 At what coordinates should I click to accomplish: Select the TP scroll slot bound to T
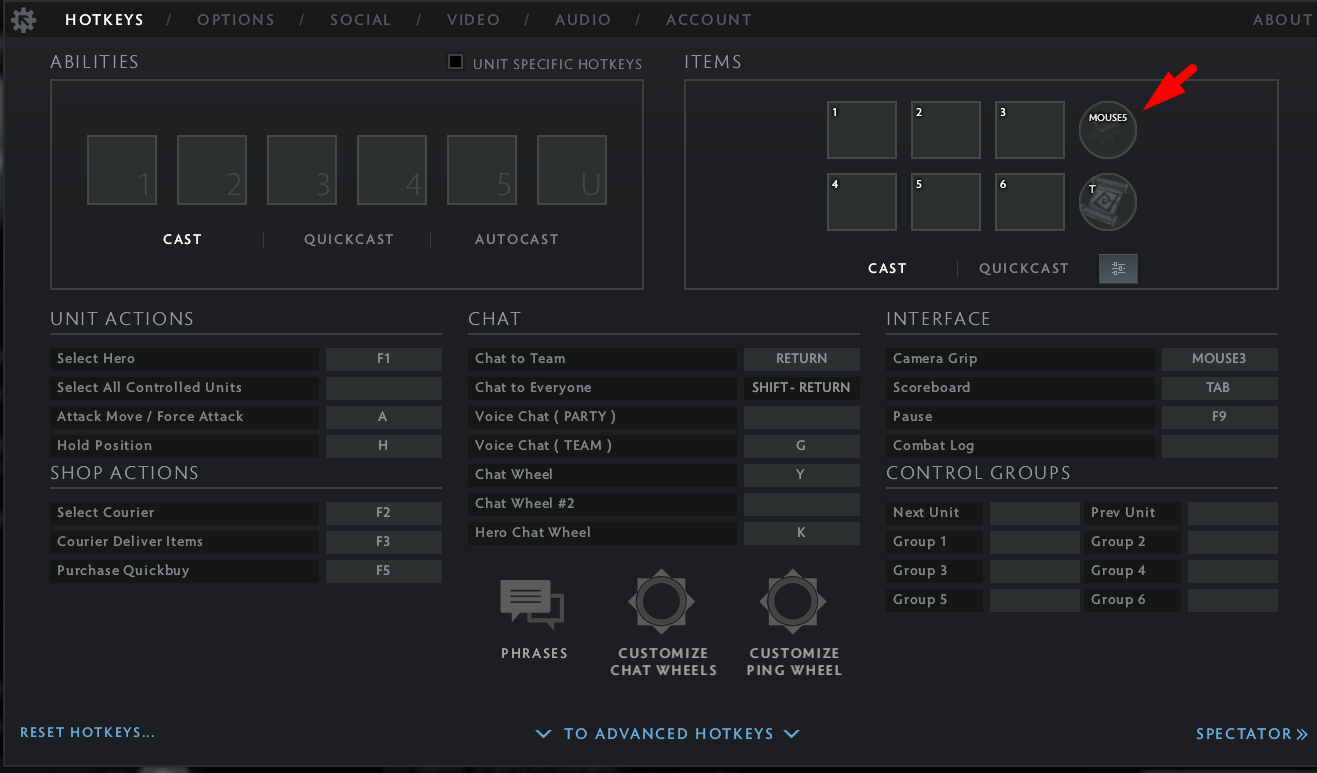click(x=1108, y=202)
